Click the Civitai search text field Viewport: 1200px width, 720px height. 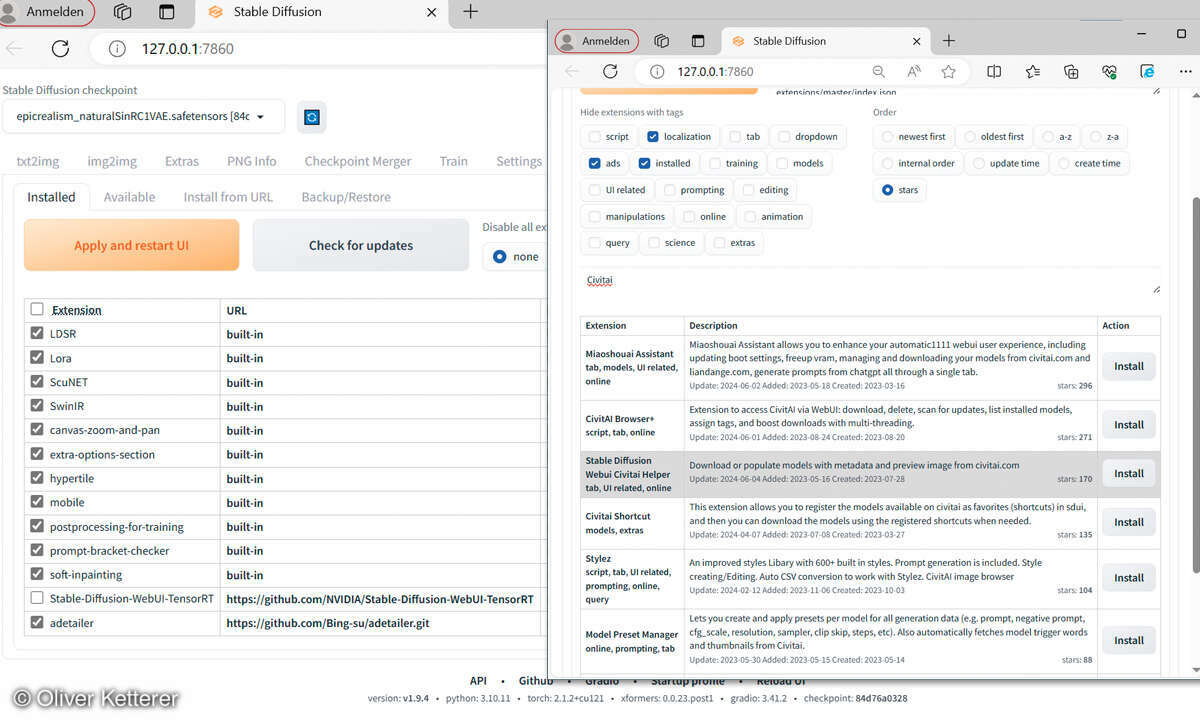point(870,282)
